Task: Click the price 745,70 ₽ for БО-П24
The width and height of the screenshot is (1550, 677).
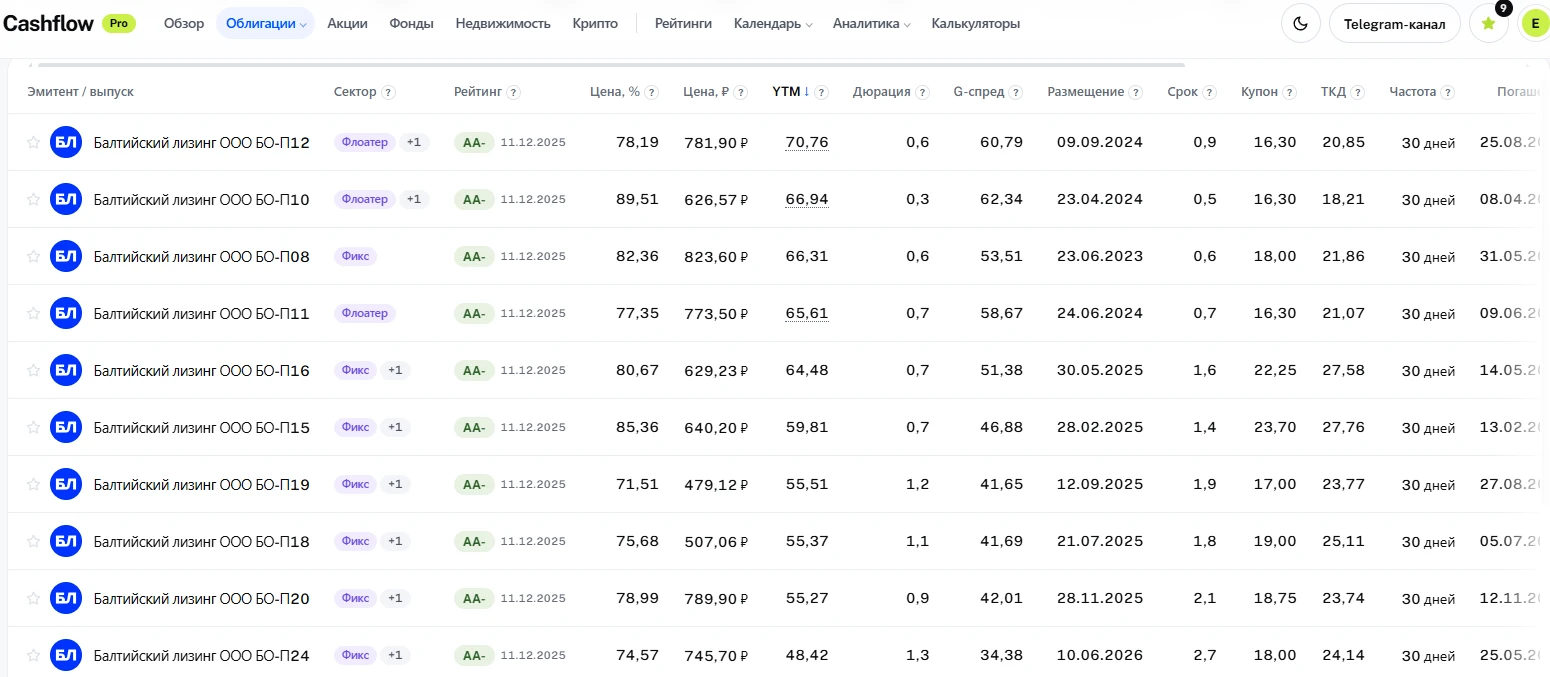Action: [716, 655]
